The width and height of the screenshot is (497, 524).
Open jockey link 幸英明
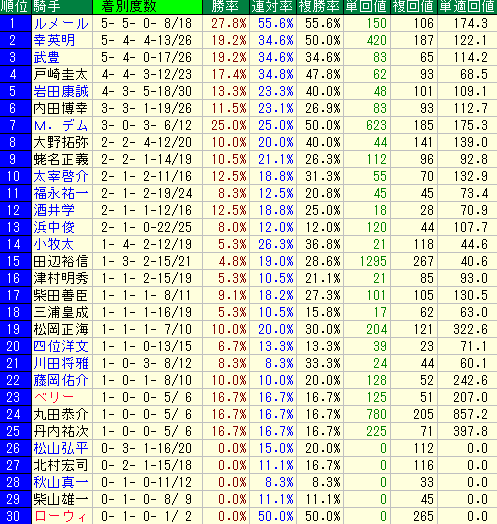(x=54, y=41)
